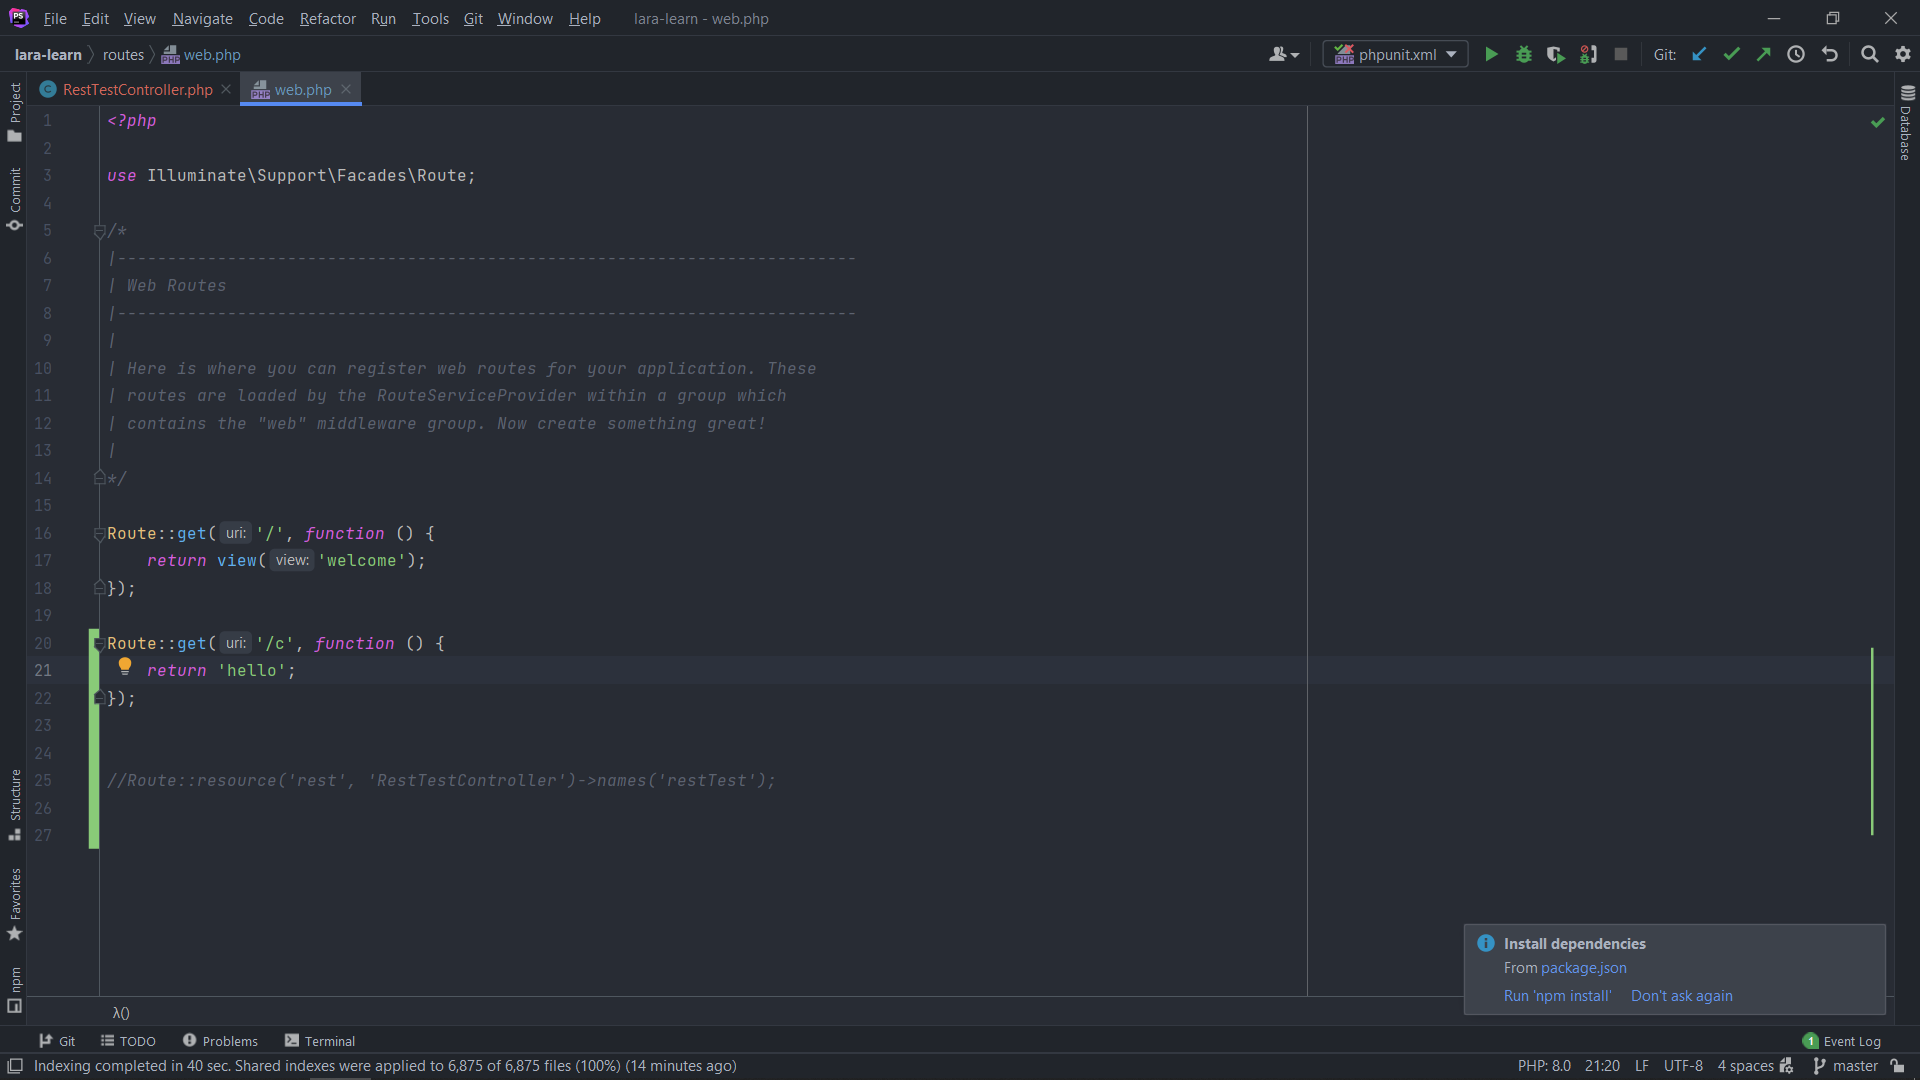Click the intention lightbulb on line 21
Image resolution: width=1920 pixels, height=1080 pixels.
click(125, 666)
